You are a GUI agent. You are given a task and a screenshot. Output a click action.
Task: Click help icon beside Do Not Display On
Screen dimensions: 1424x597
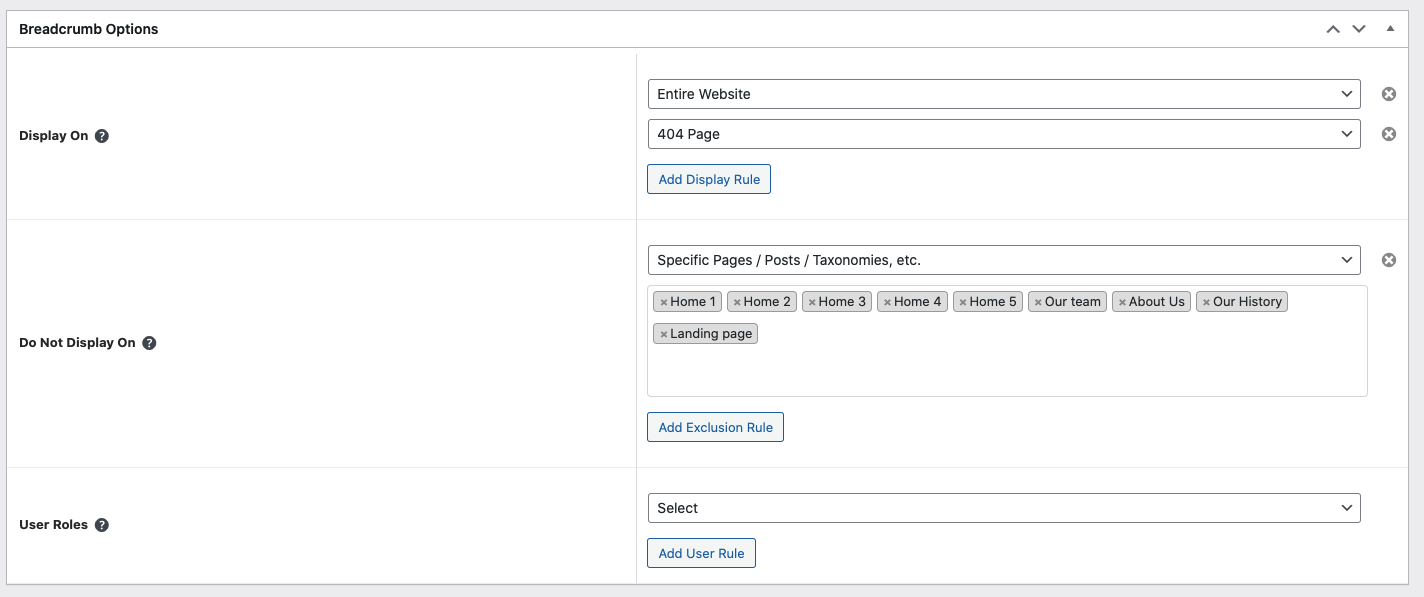[x=149, y=343]
